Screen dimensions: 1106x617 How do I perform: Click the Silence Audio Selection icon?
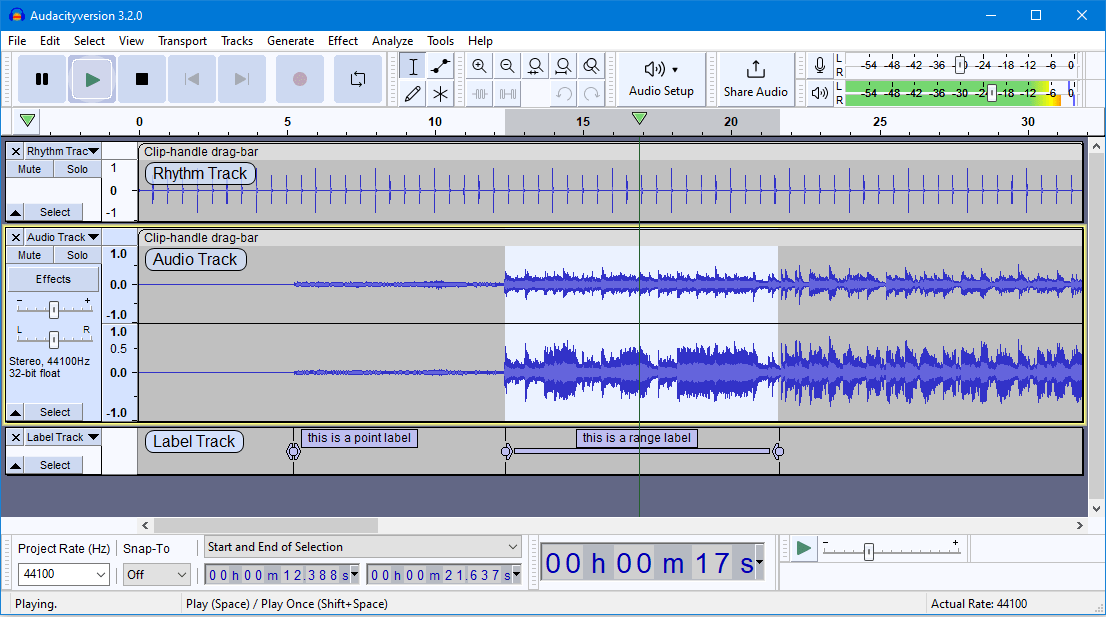(507, 93)
